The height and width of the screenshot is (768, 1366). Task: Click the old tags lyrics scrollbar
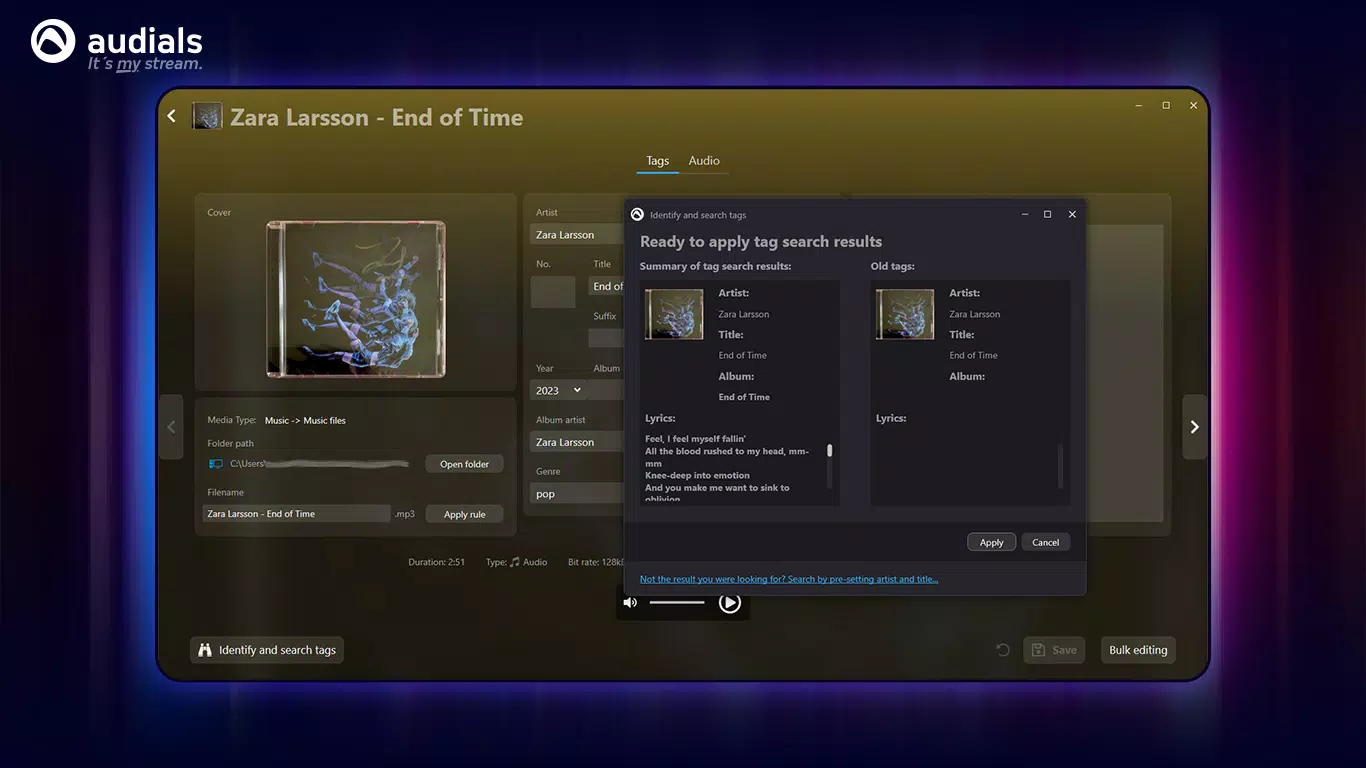click(x=1060, y=465)
